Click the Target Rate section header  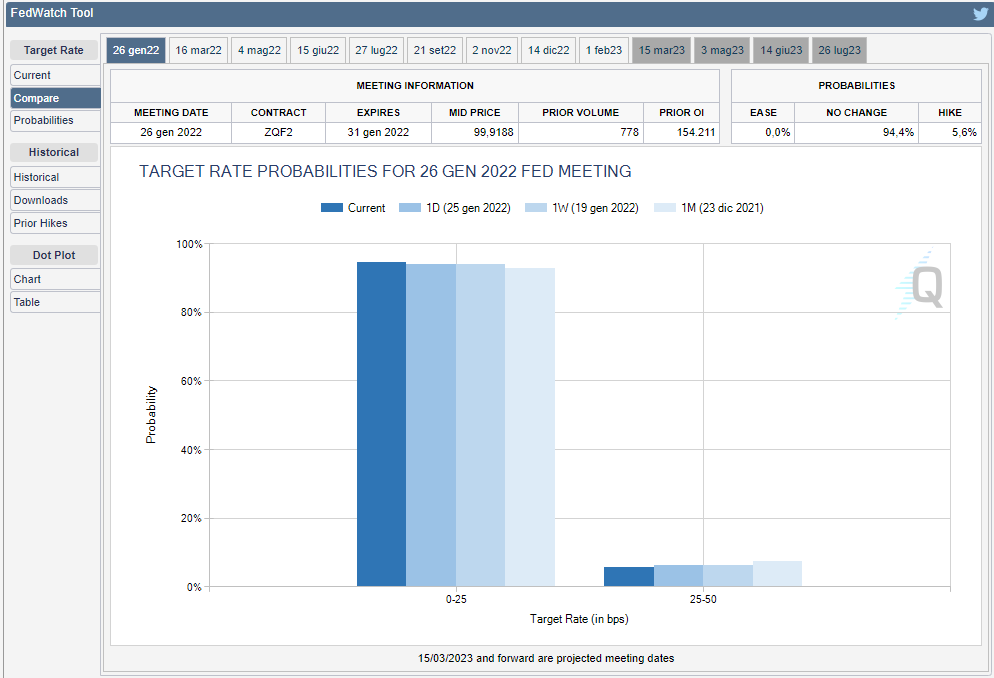pyautogui.click(x=54, y=50)
